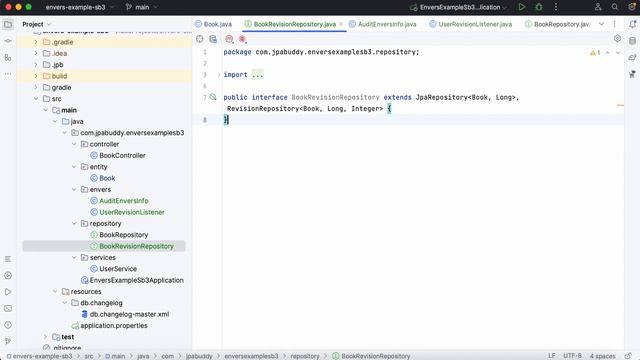Image resolution: width=640 pixels, height=360 pixels.
Task: Jump to the next highlighted error arrow
Action: (x=618, y=53)
